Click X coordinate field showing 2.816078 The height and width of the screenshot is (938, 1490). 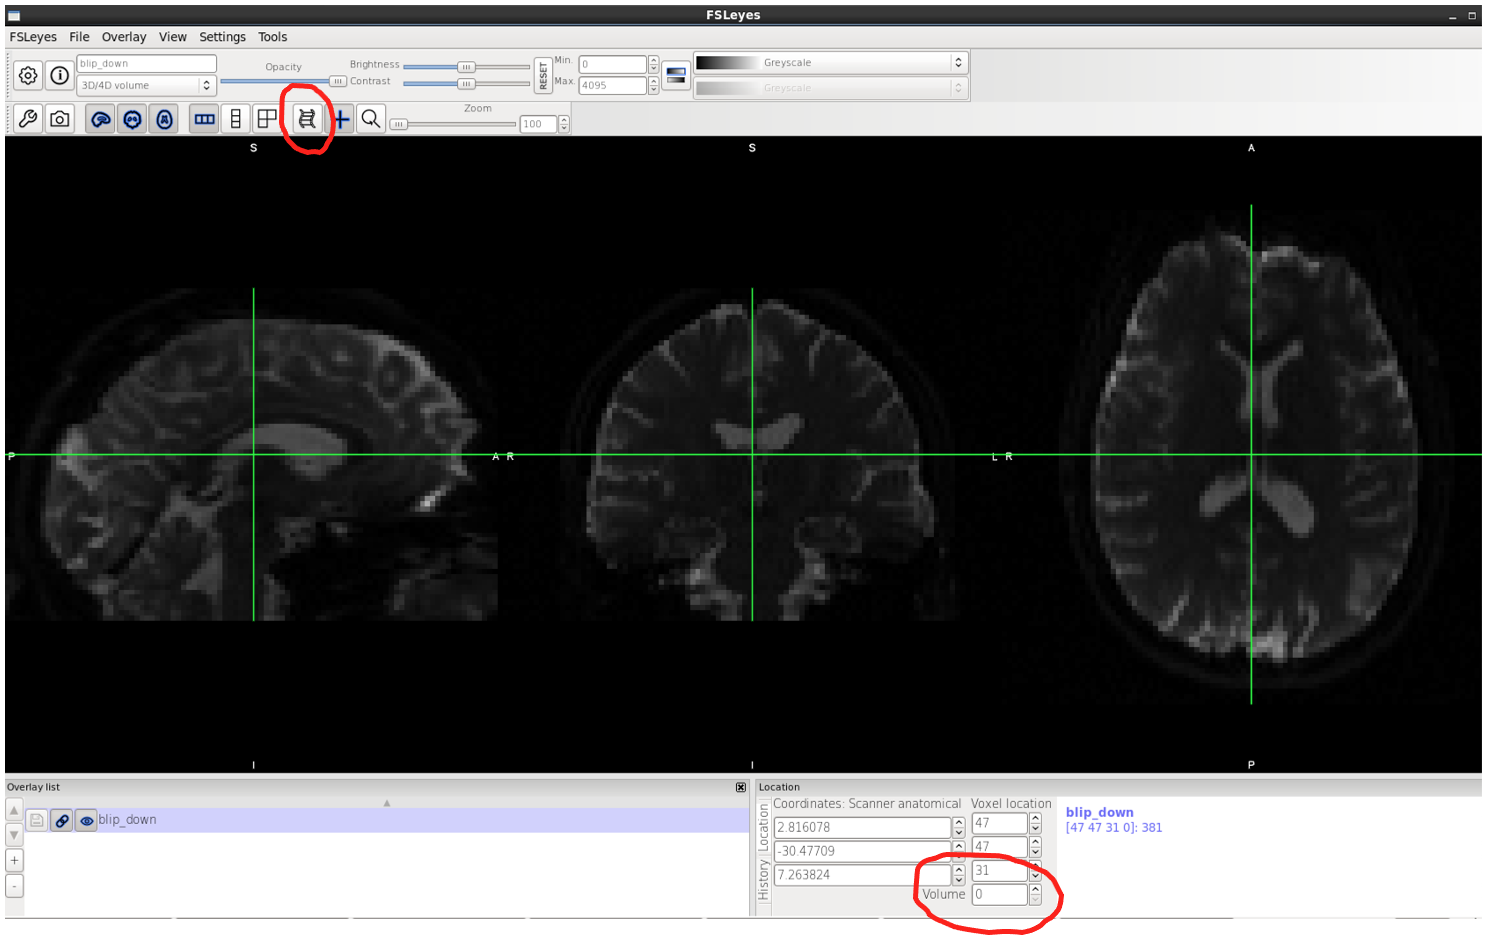pos(862,827)
